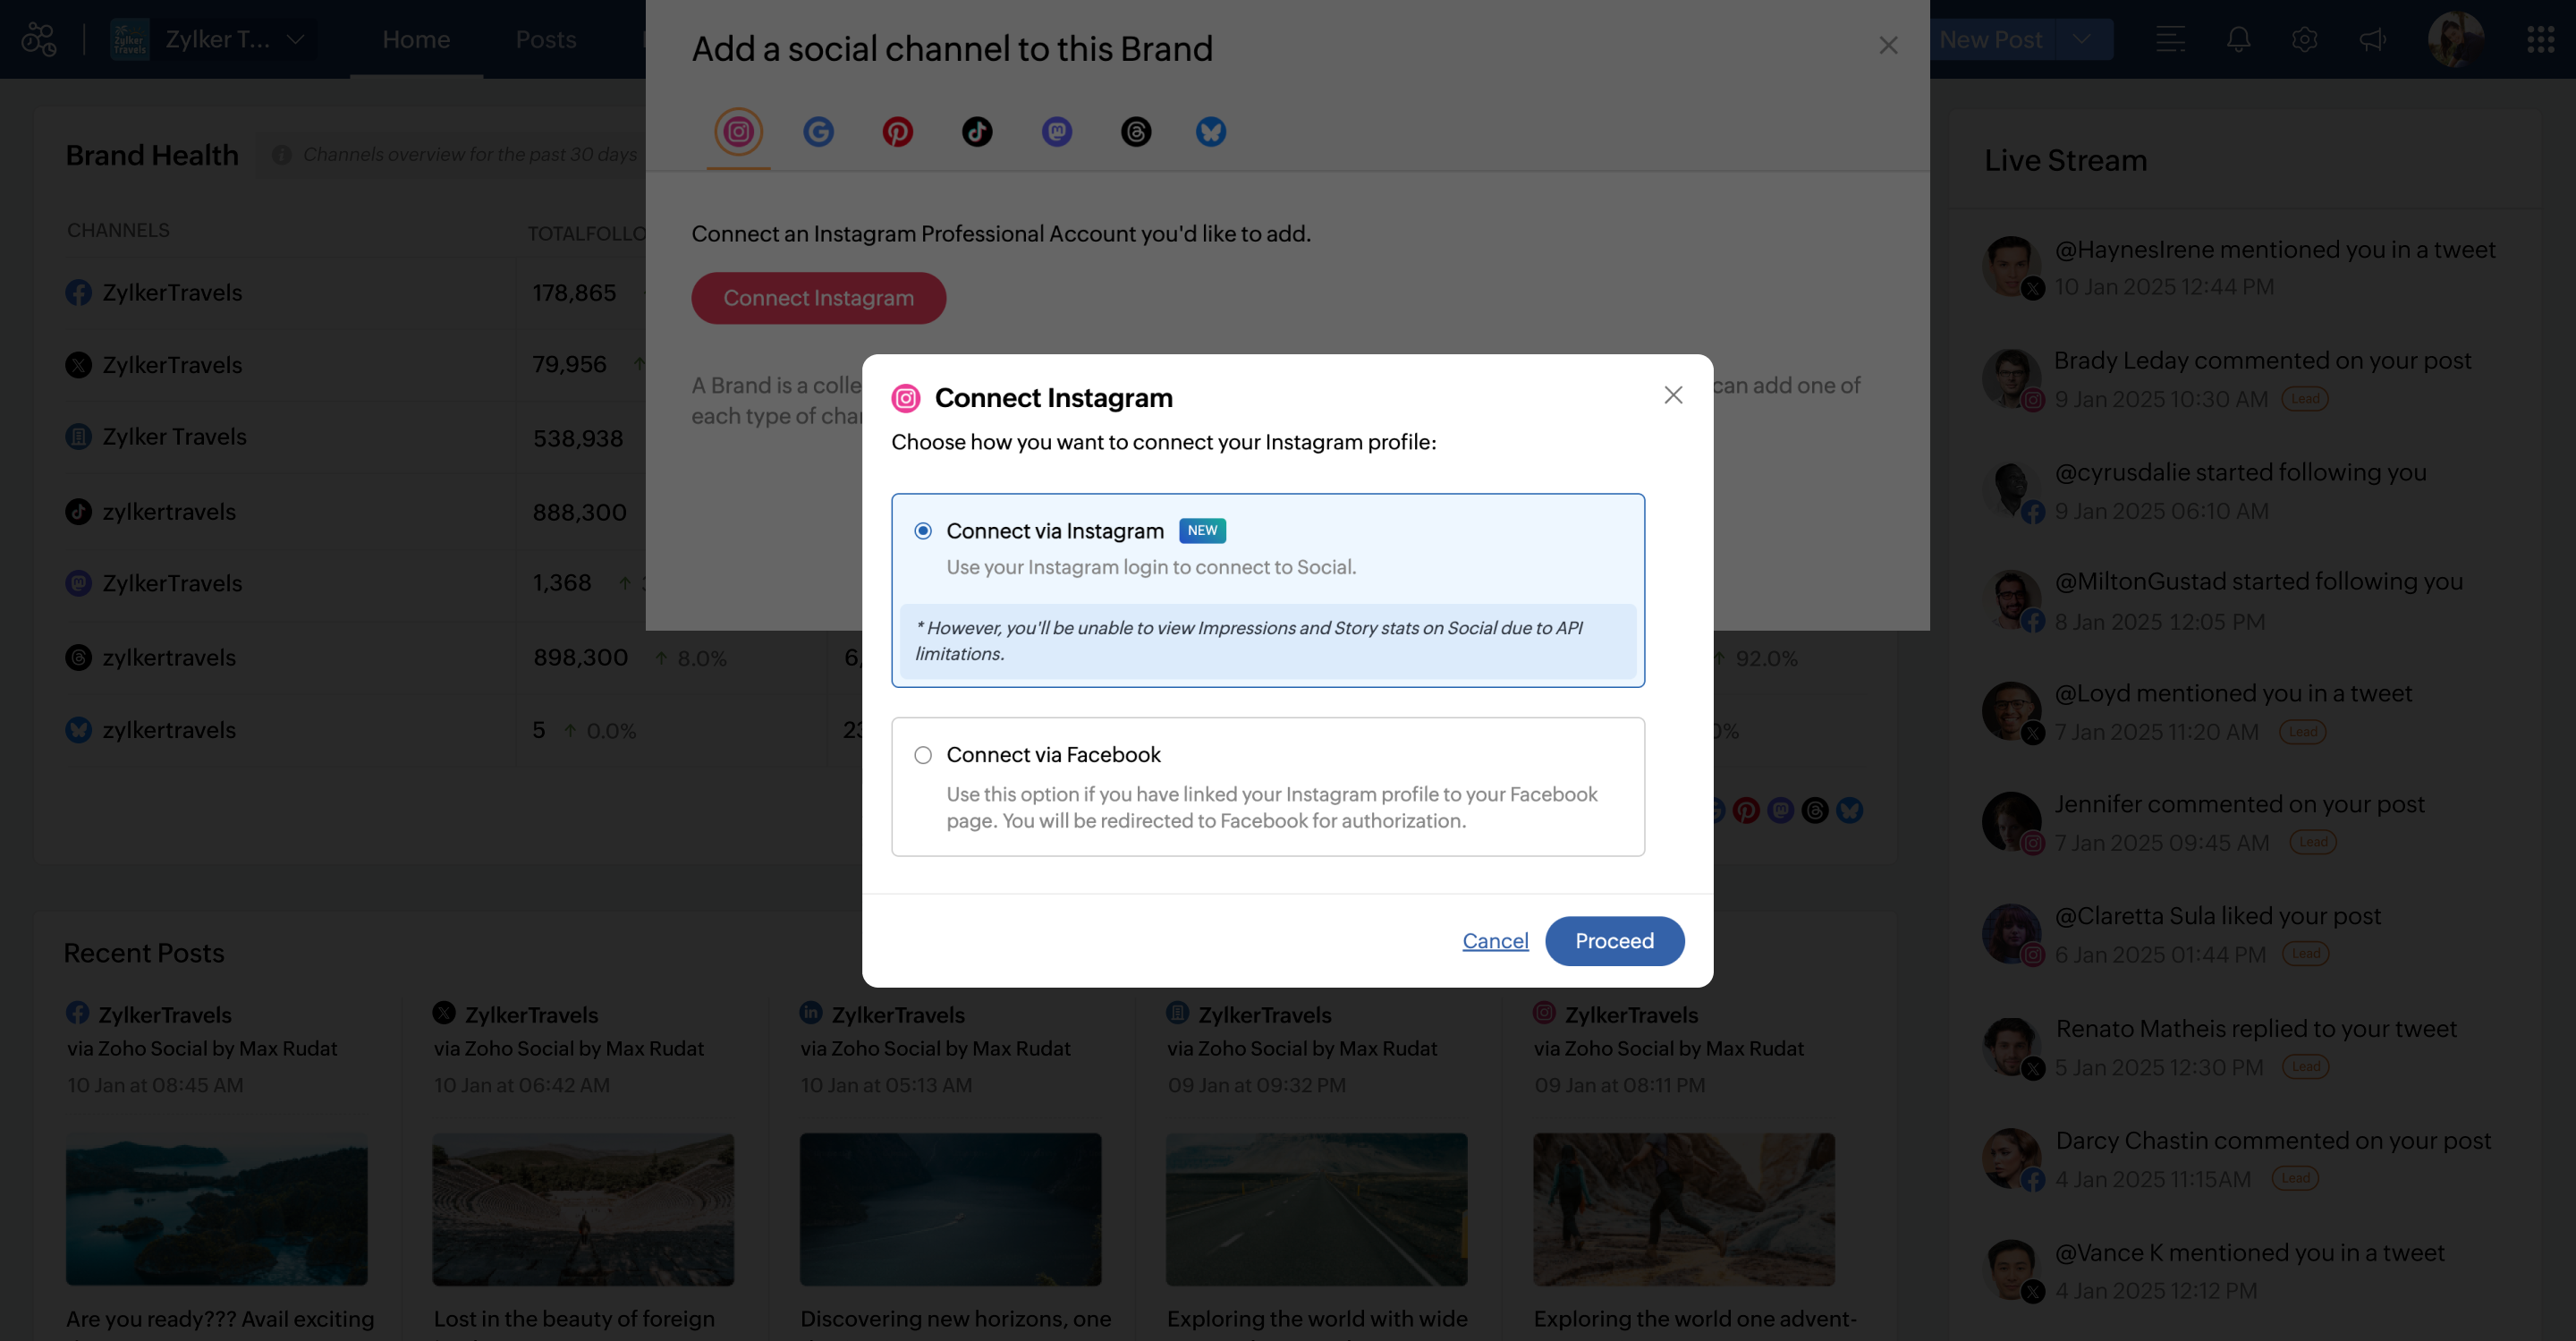Select the TikTok channel icon

(977, 131)
